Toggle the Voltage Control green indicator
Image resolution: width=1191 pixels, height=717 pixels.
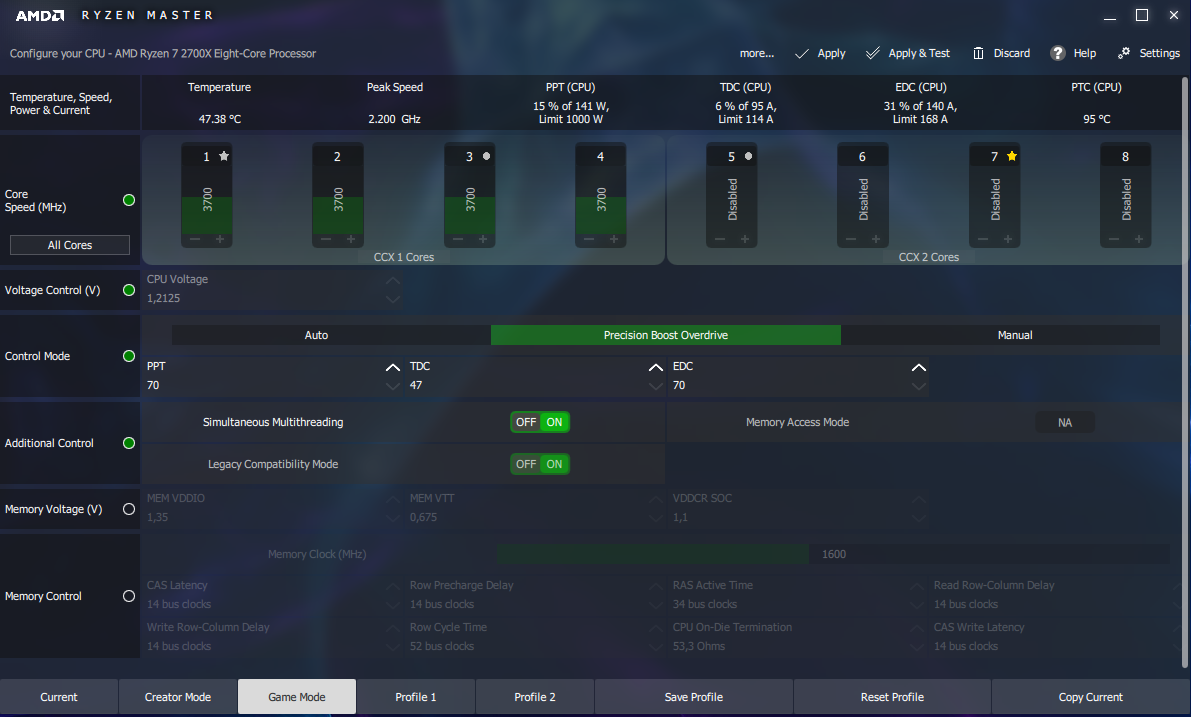coord(129,290)
